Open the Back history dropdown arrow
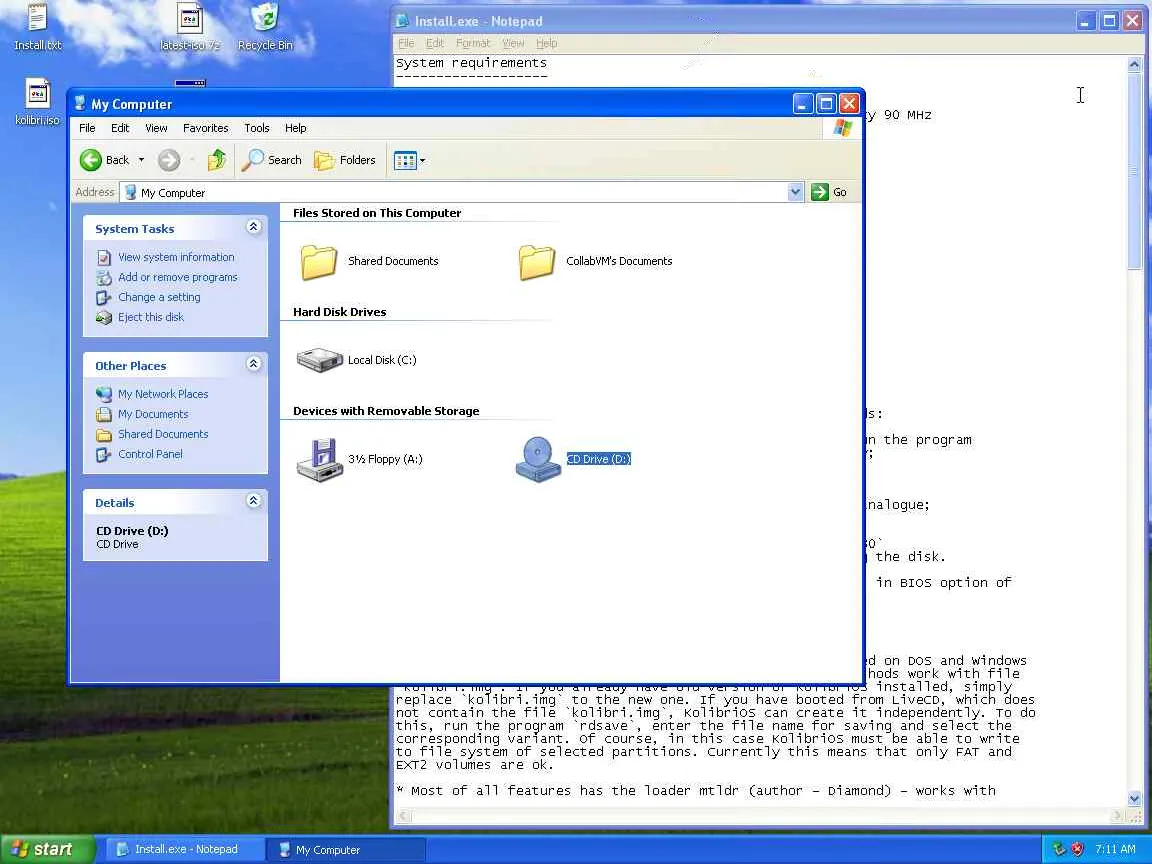The height and width of the screenshot is (864, 1152). (x=141, y=159)
